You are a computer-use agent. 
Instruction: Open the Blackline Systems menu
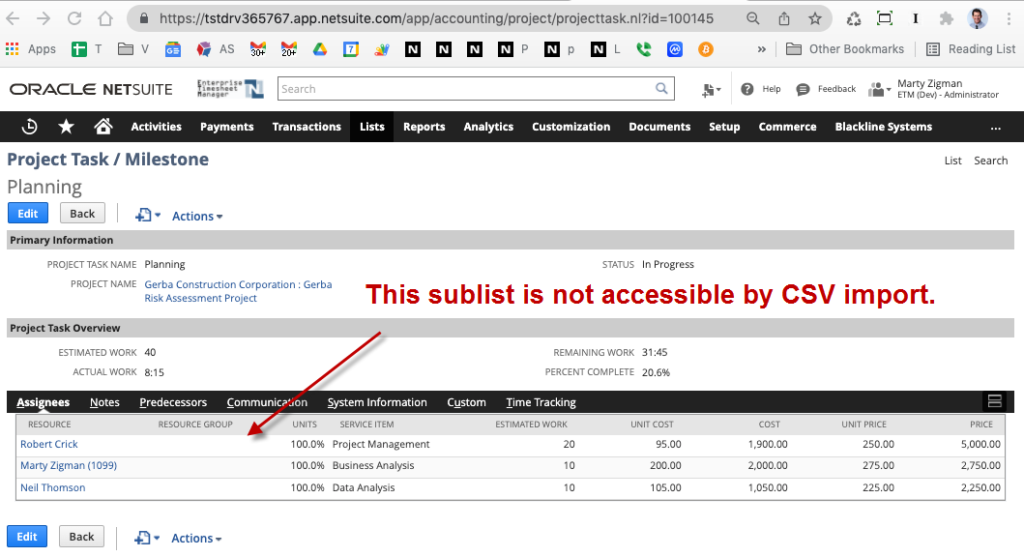[883, 127]
